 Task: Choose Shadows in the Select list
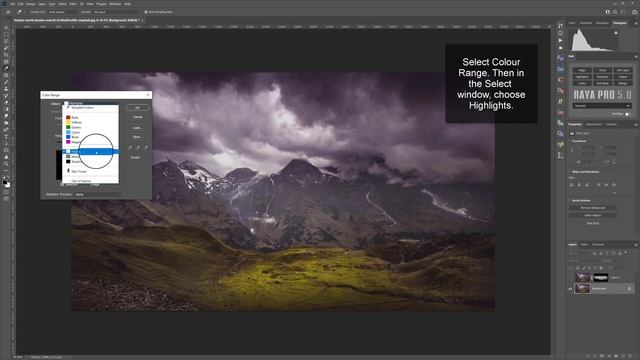(x=91, y=162)
